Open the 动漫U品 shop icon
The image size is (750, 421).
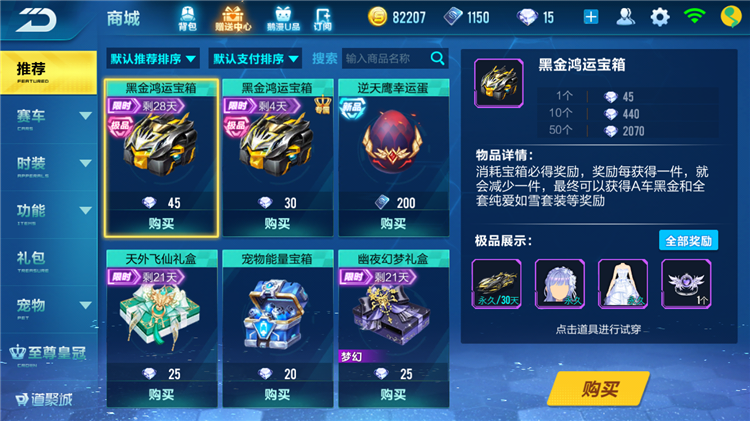pyautogui.click(x=283, y=19)
